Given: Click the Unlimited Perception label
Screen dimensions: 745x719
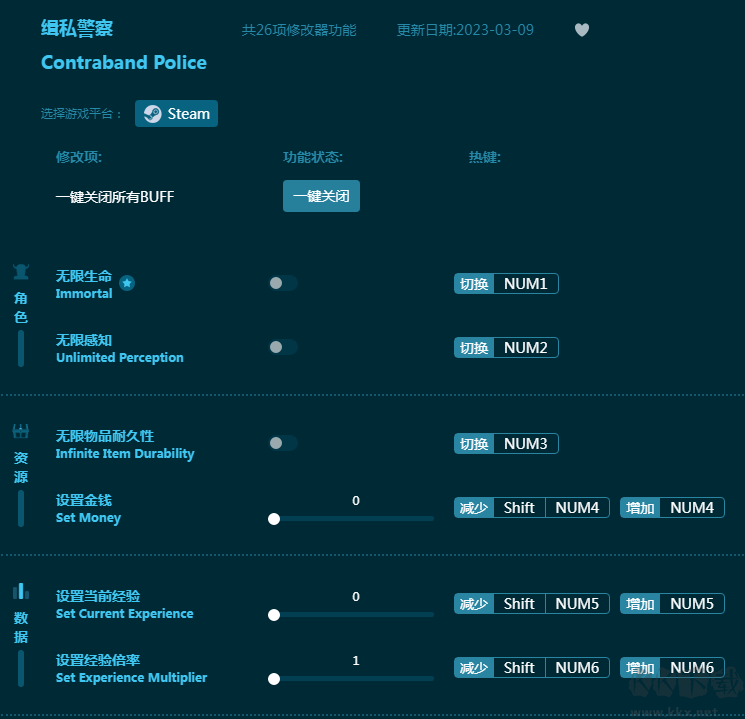Looking at the screenshot, I should pos(120,357).
